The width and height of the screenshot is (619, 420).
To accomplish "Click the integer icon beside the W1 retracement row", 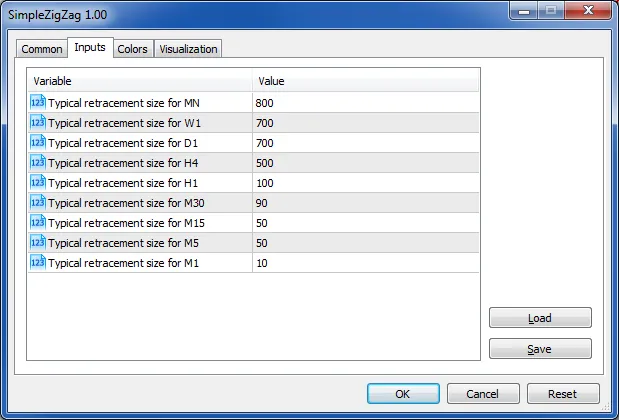I will click(x=38, y=122).
